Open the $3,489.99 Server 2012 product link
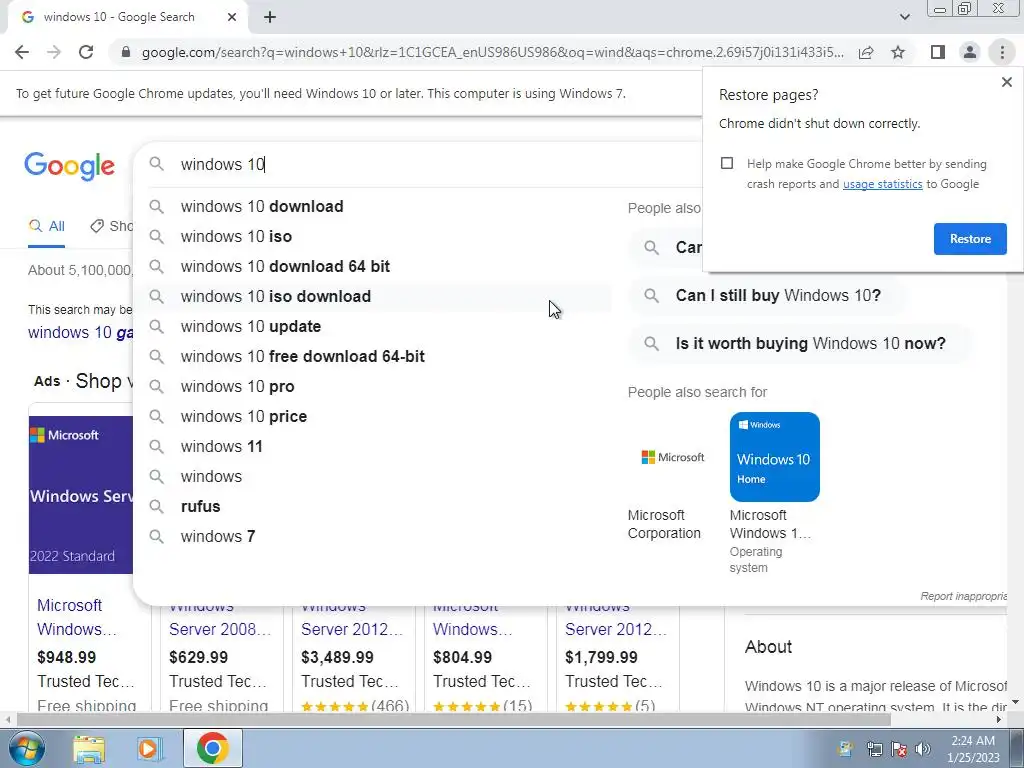This screenshot has height=768, width=1024. [x=351, y=630]
